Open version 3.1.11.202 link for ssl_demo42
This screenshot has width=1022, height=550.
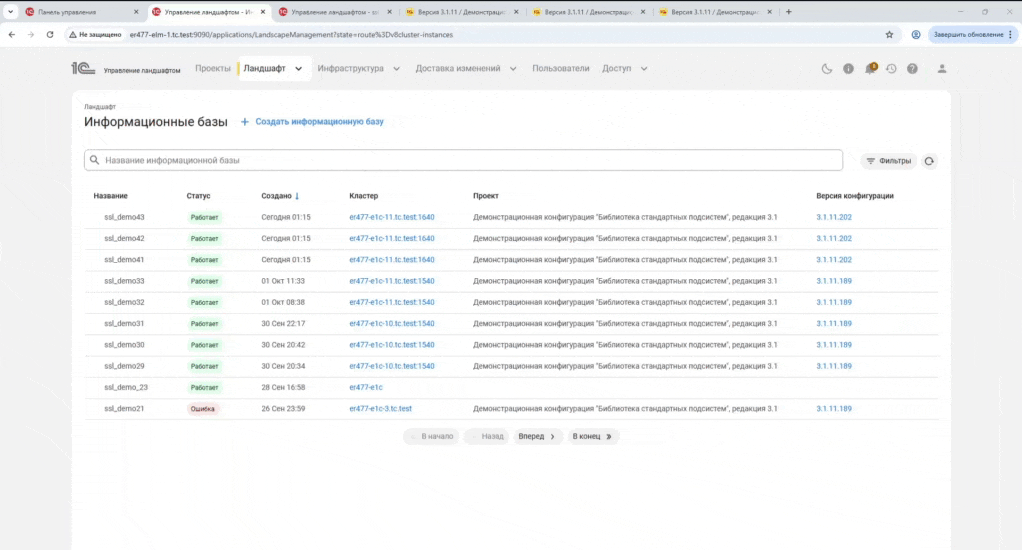[834, 239]
